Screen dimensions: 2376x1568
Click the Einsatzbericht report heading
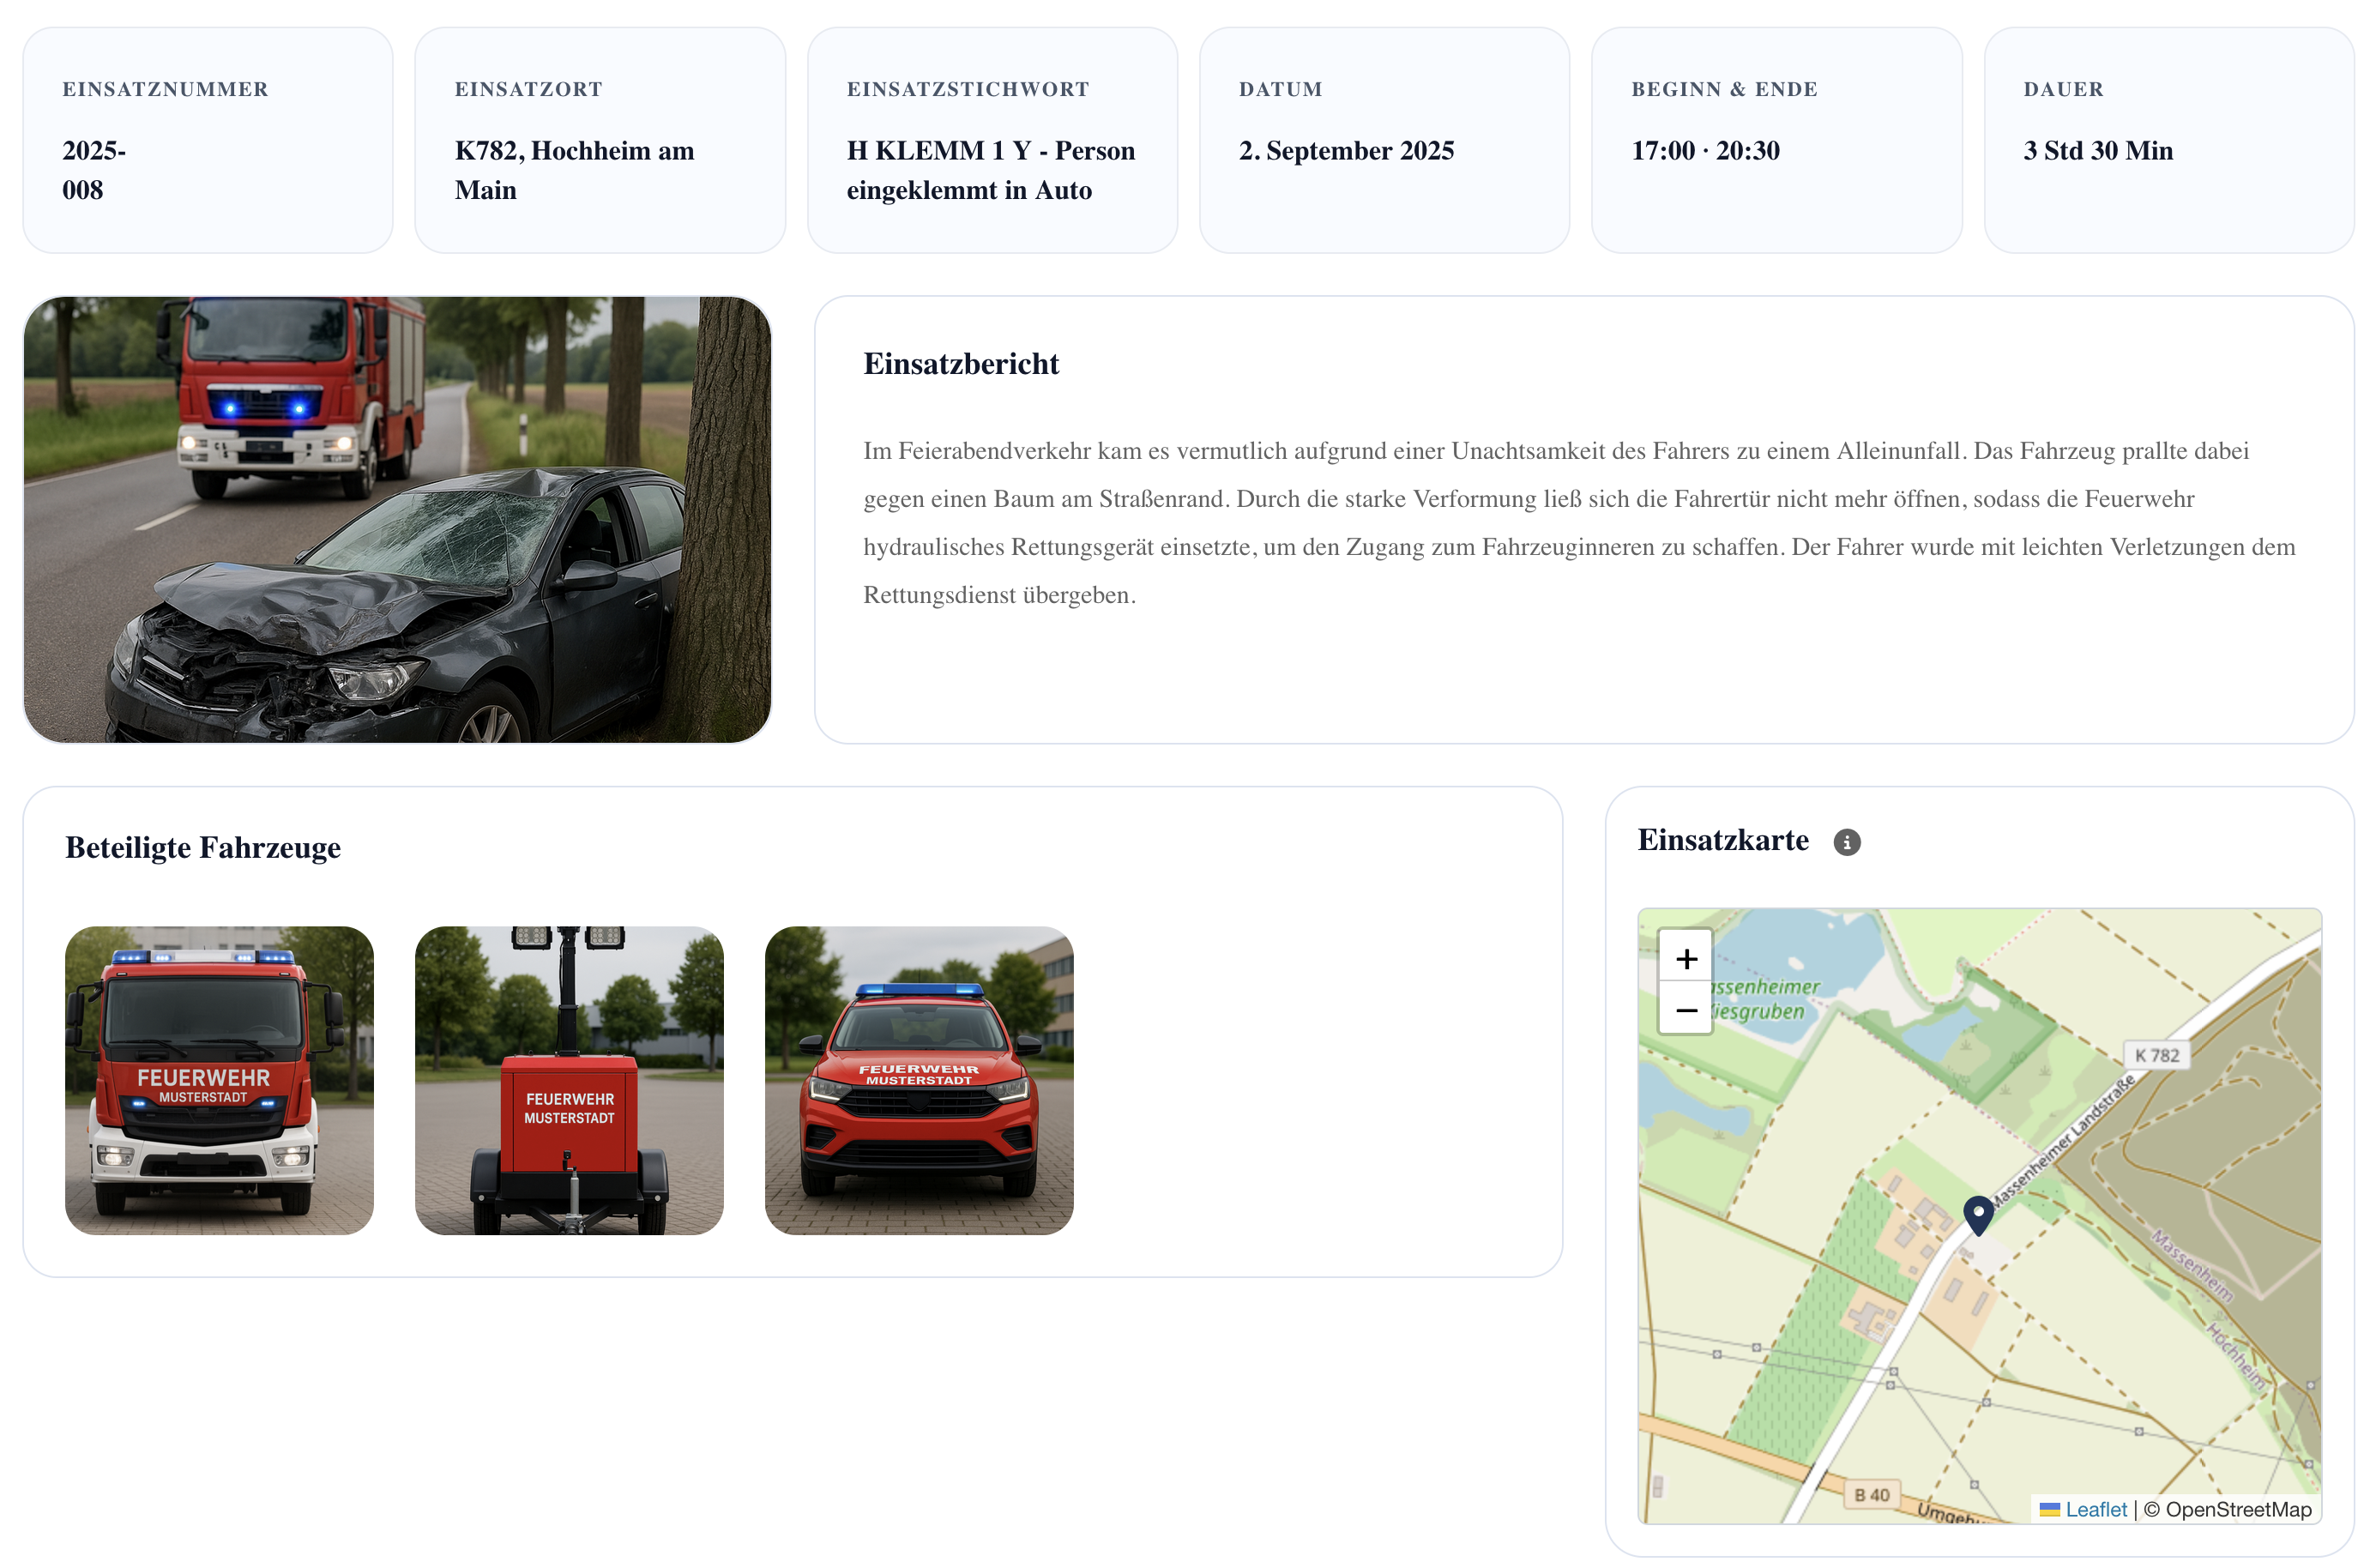tap(960, 364)
